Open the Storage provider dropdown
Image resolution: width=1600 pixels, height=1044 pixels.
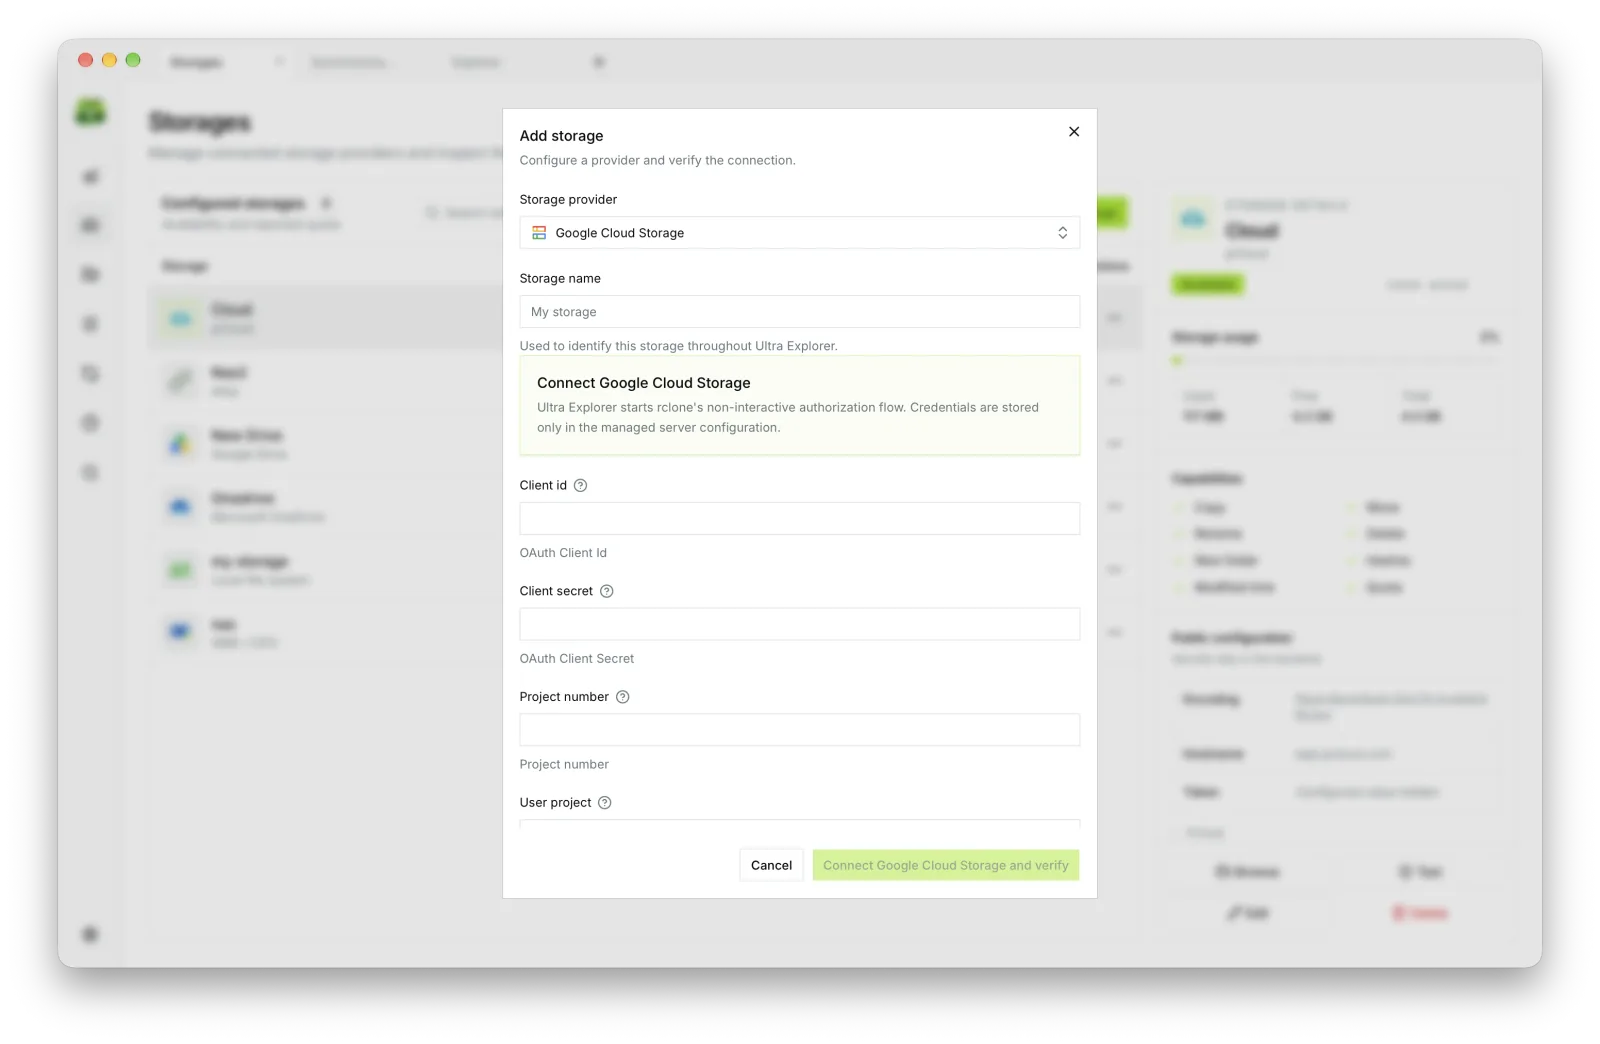799,233
